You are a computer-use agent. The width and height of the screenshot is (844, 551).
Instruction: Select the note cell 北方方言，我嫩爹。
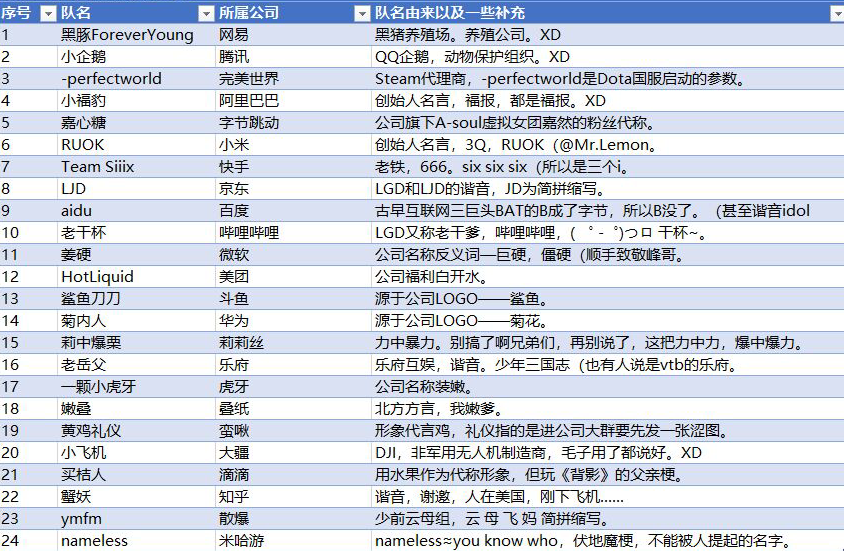tap(608, 409)
